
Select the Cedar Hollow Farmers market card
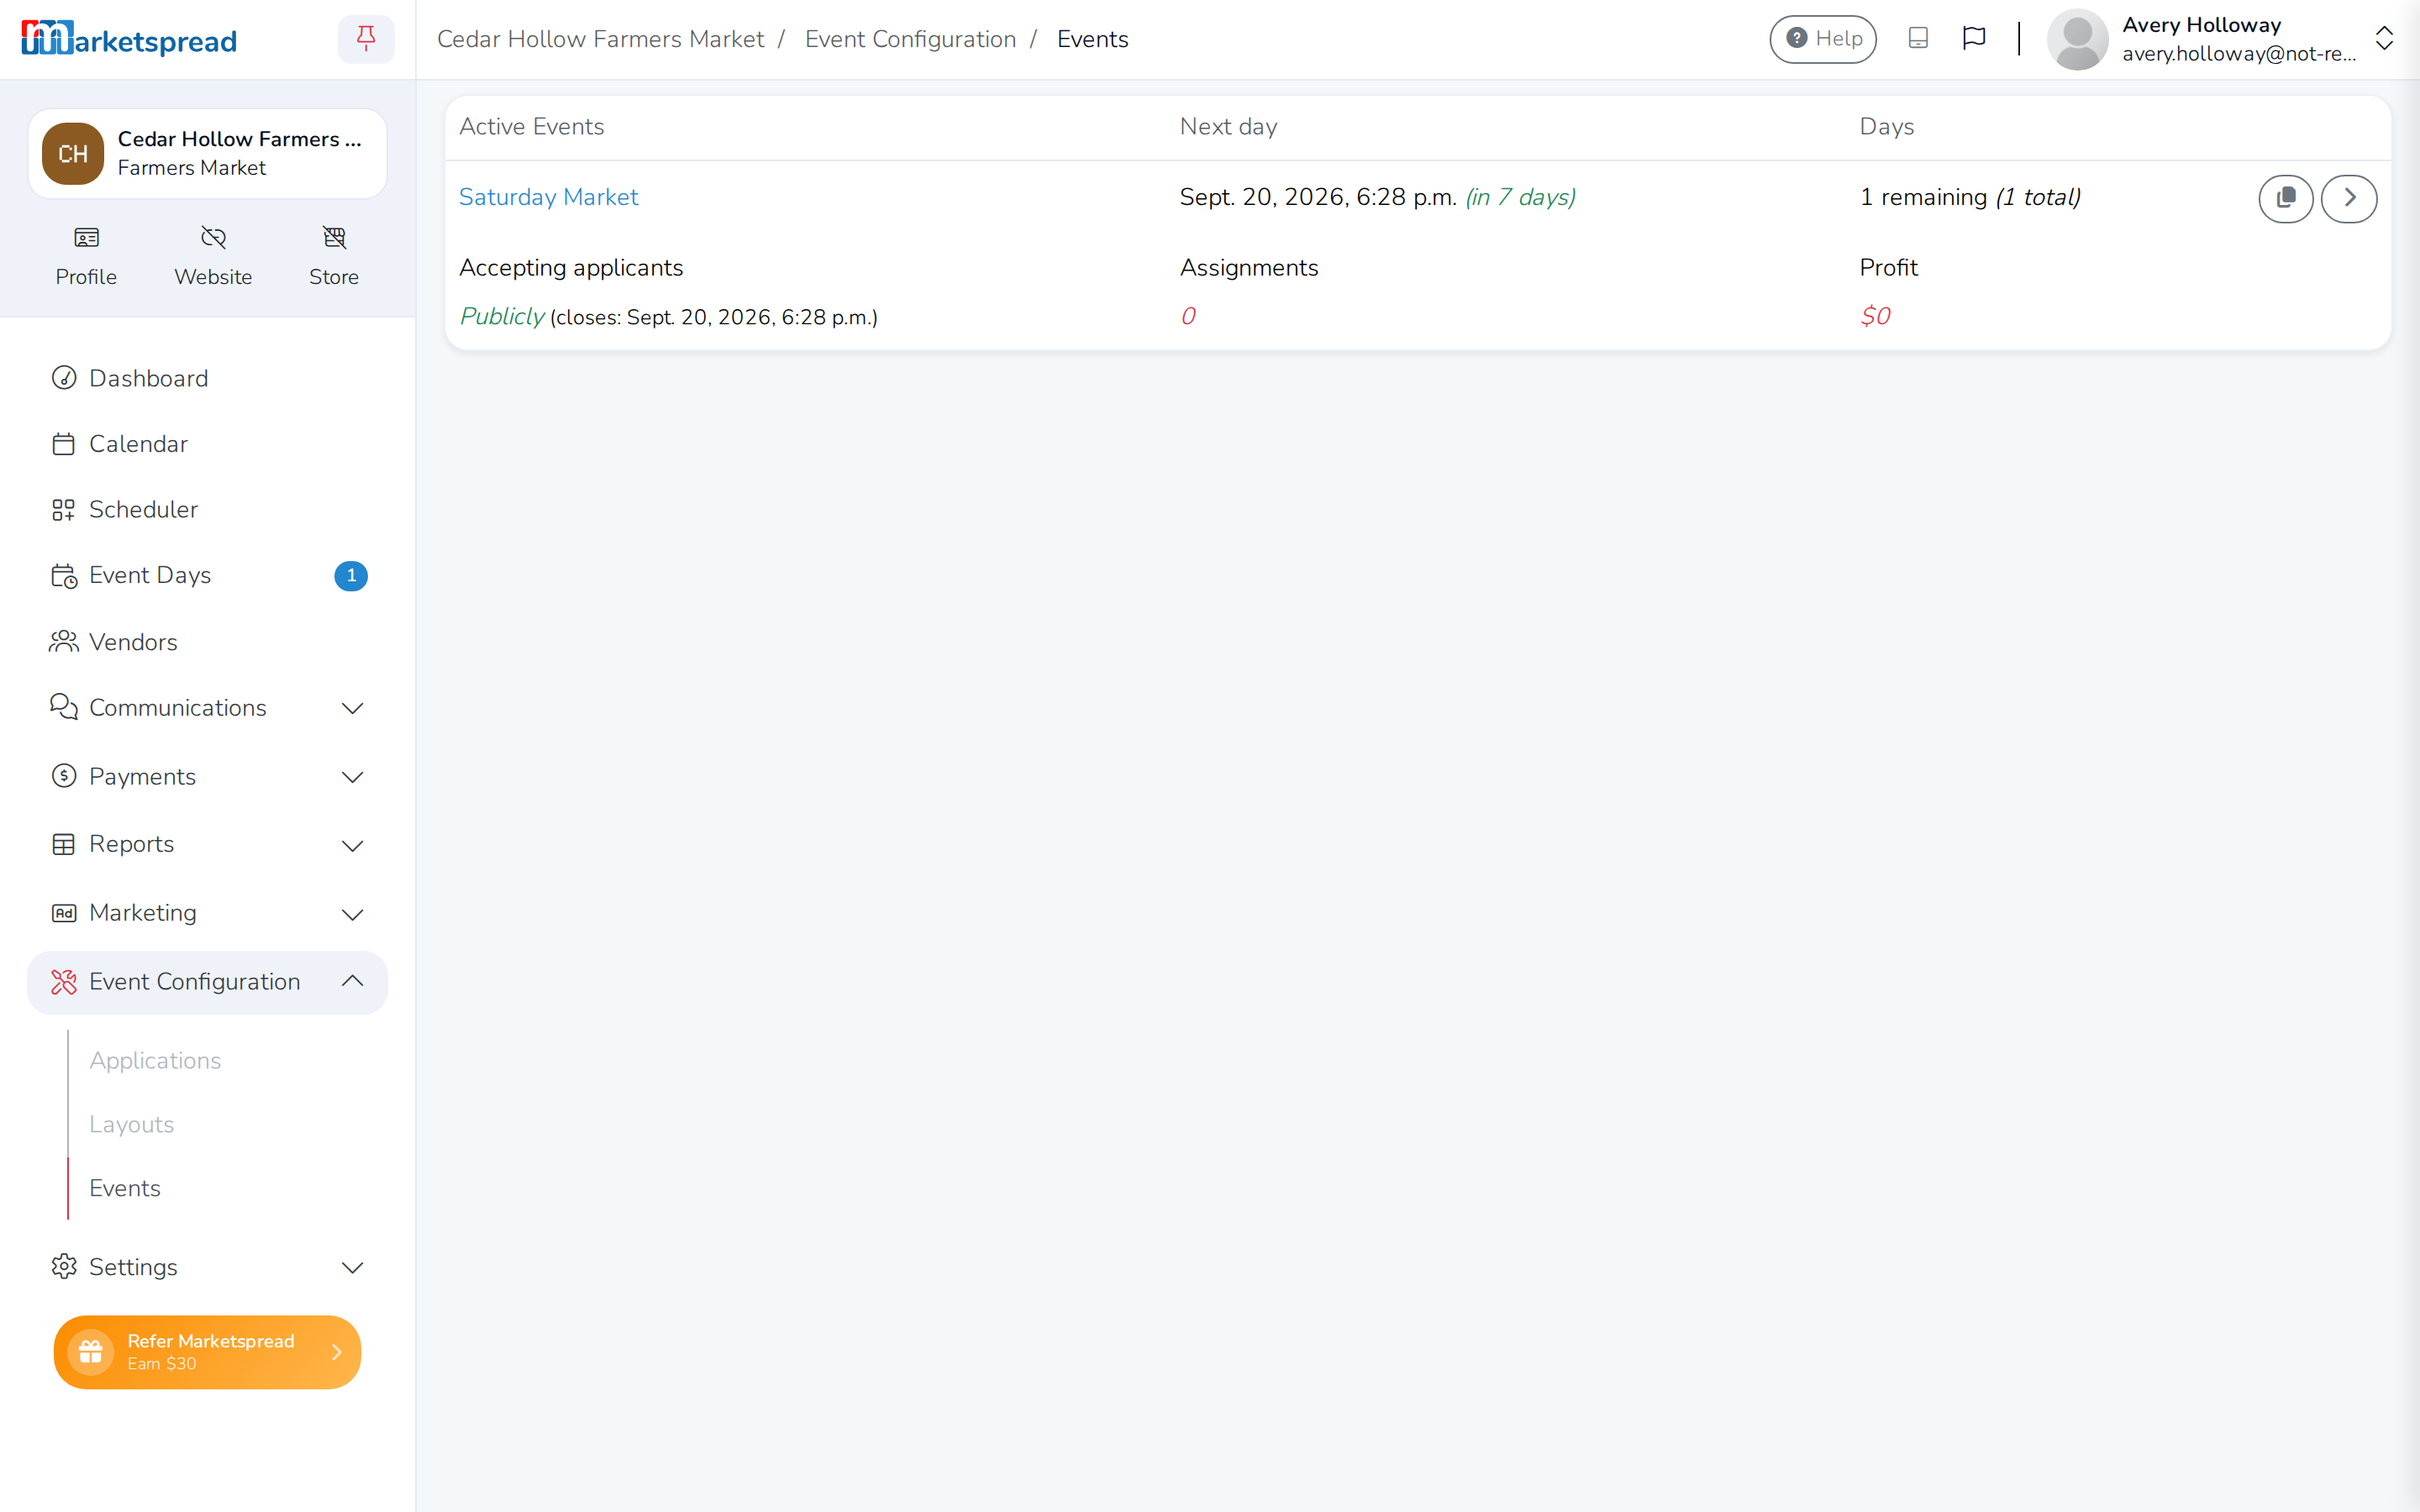point(207,154)
